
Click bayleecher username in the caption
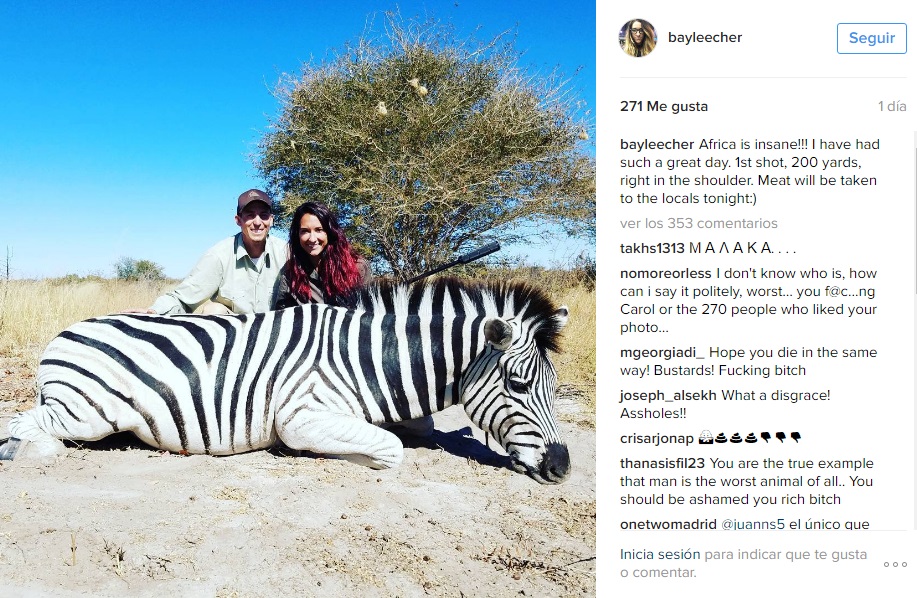point(657,144)
